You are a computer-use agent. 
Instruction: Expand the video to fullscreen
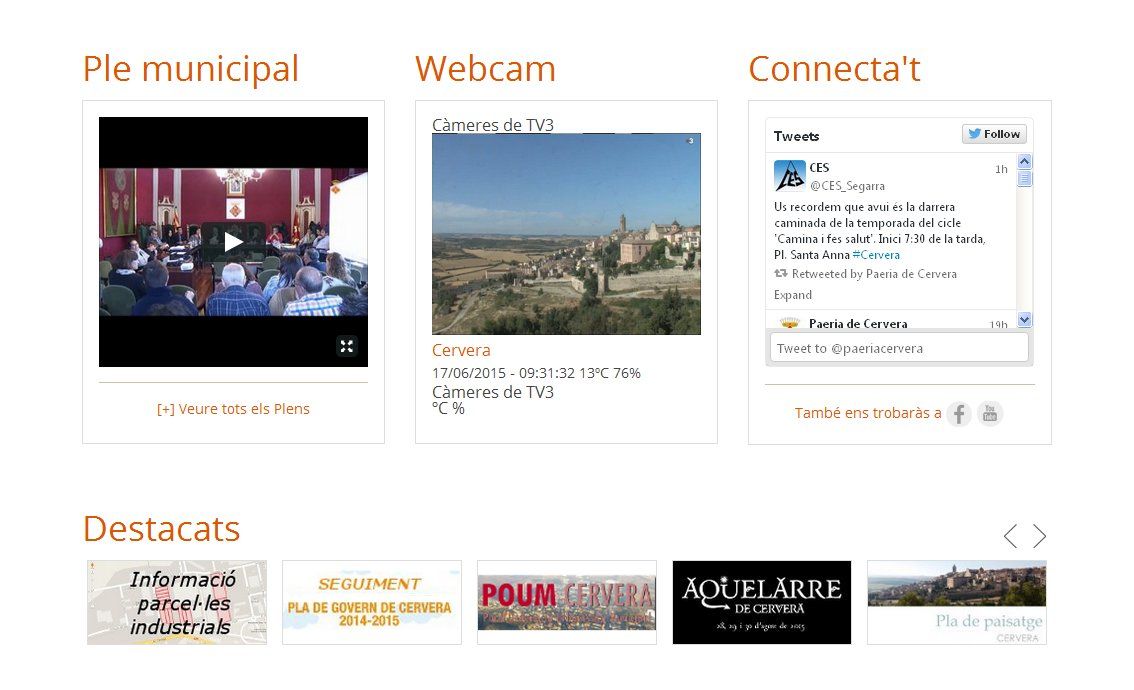point(346,346)
